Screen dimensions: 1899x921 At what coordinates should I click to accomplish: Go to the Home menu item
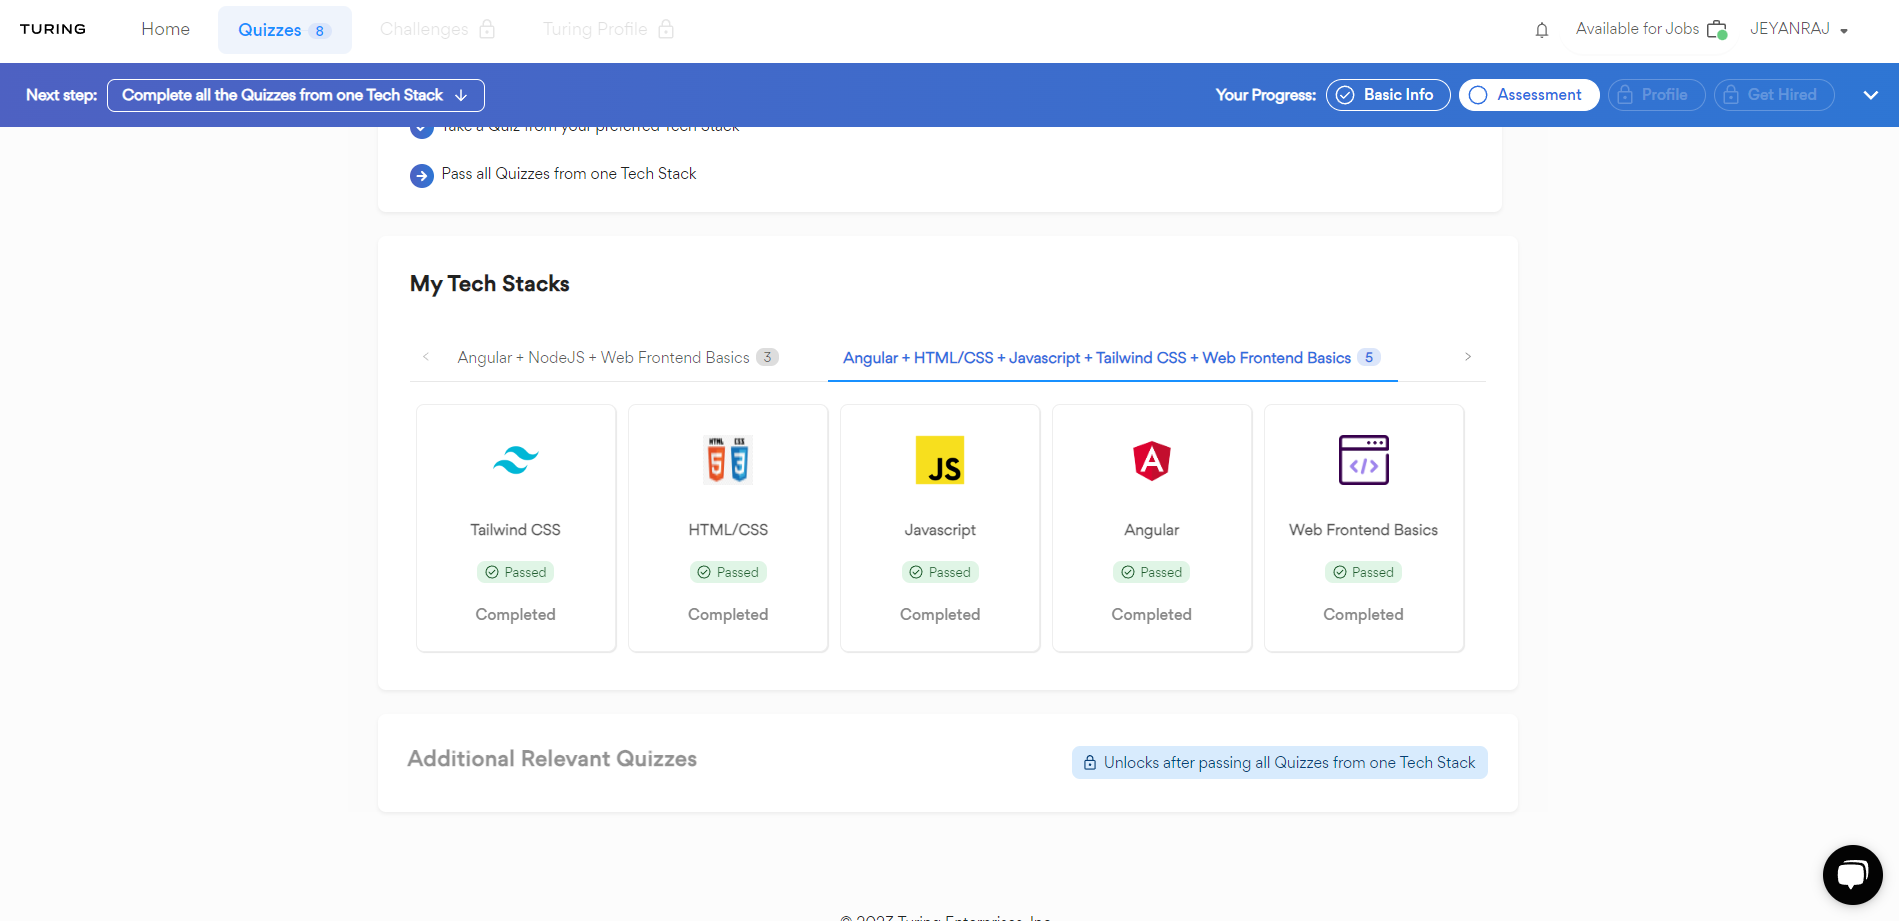click(165, 29)
